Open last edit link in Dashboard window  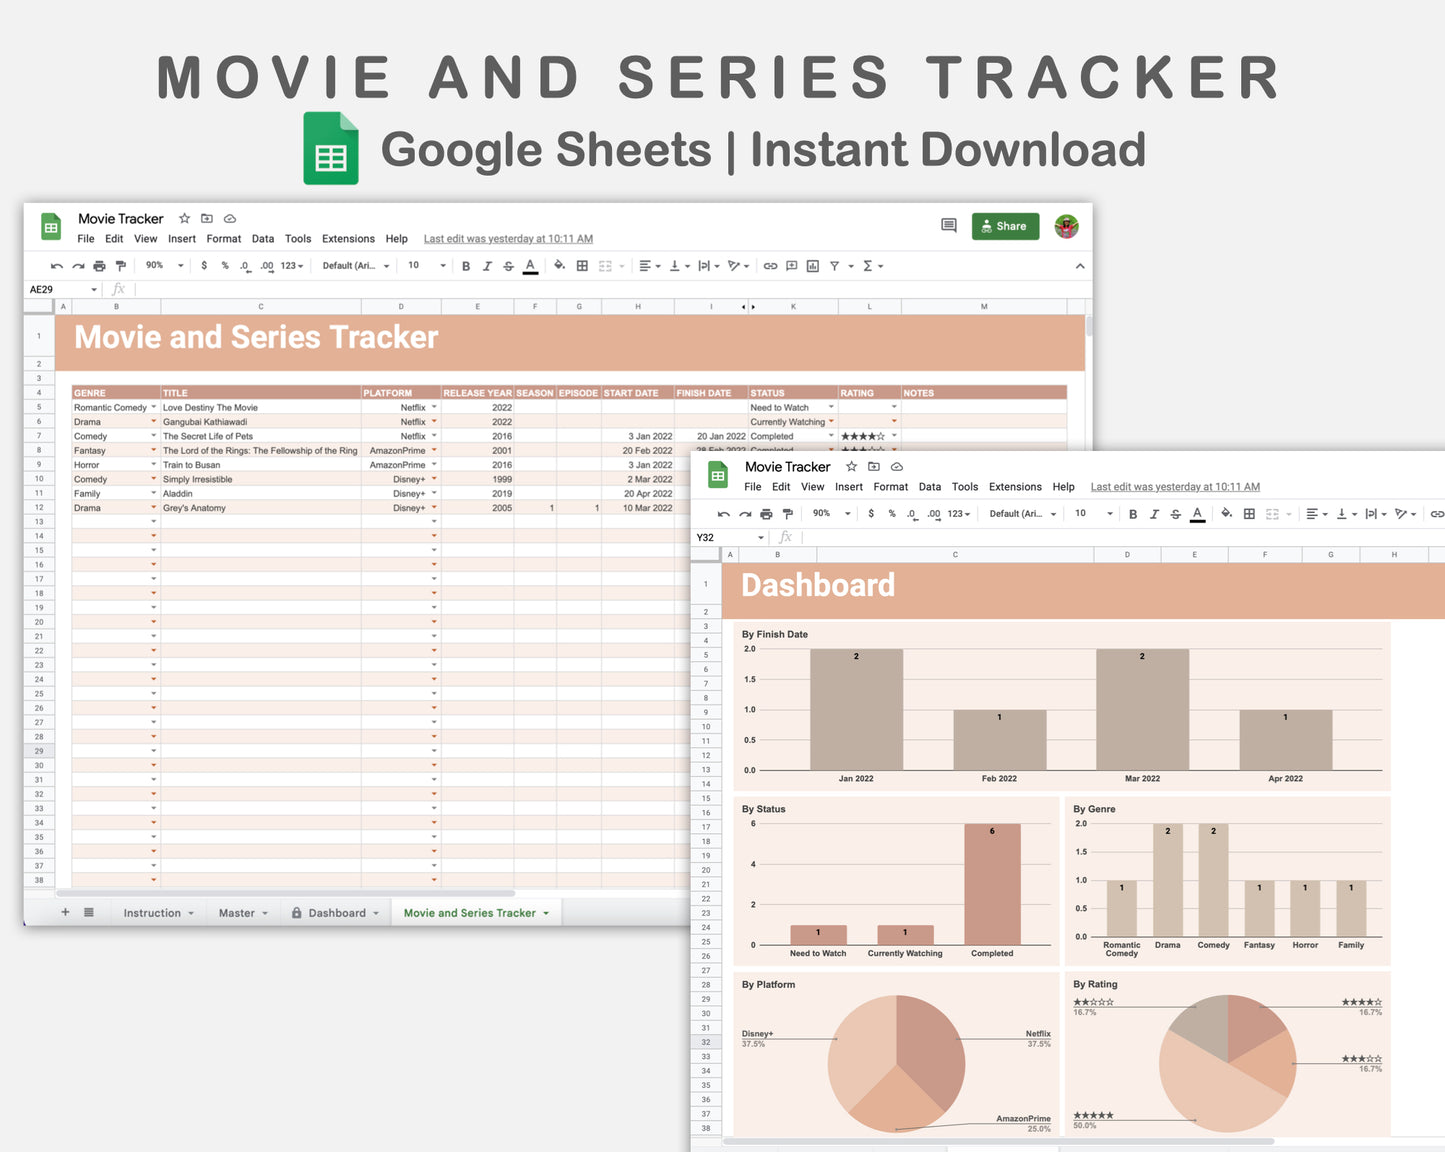(1175, 487)
